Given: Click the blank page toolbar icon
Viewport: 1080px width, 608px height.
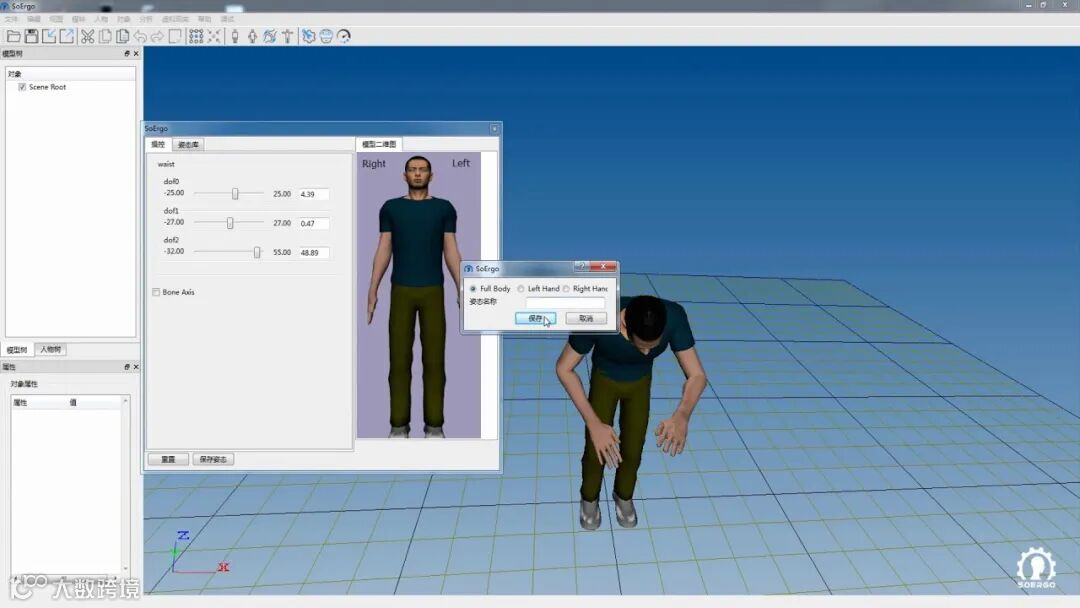Looking at the screenshot, I should point(175,36).
